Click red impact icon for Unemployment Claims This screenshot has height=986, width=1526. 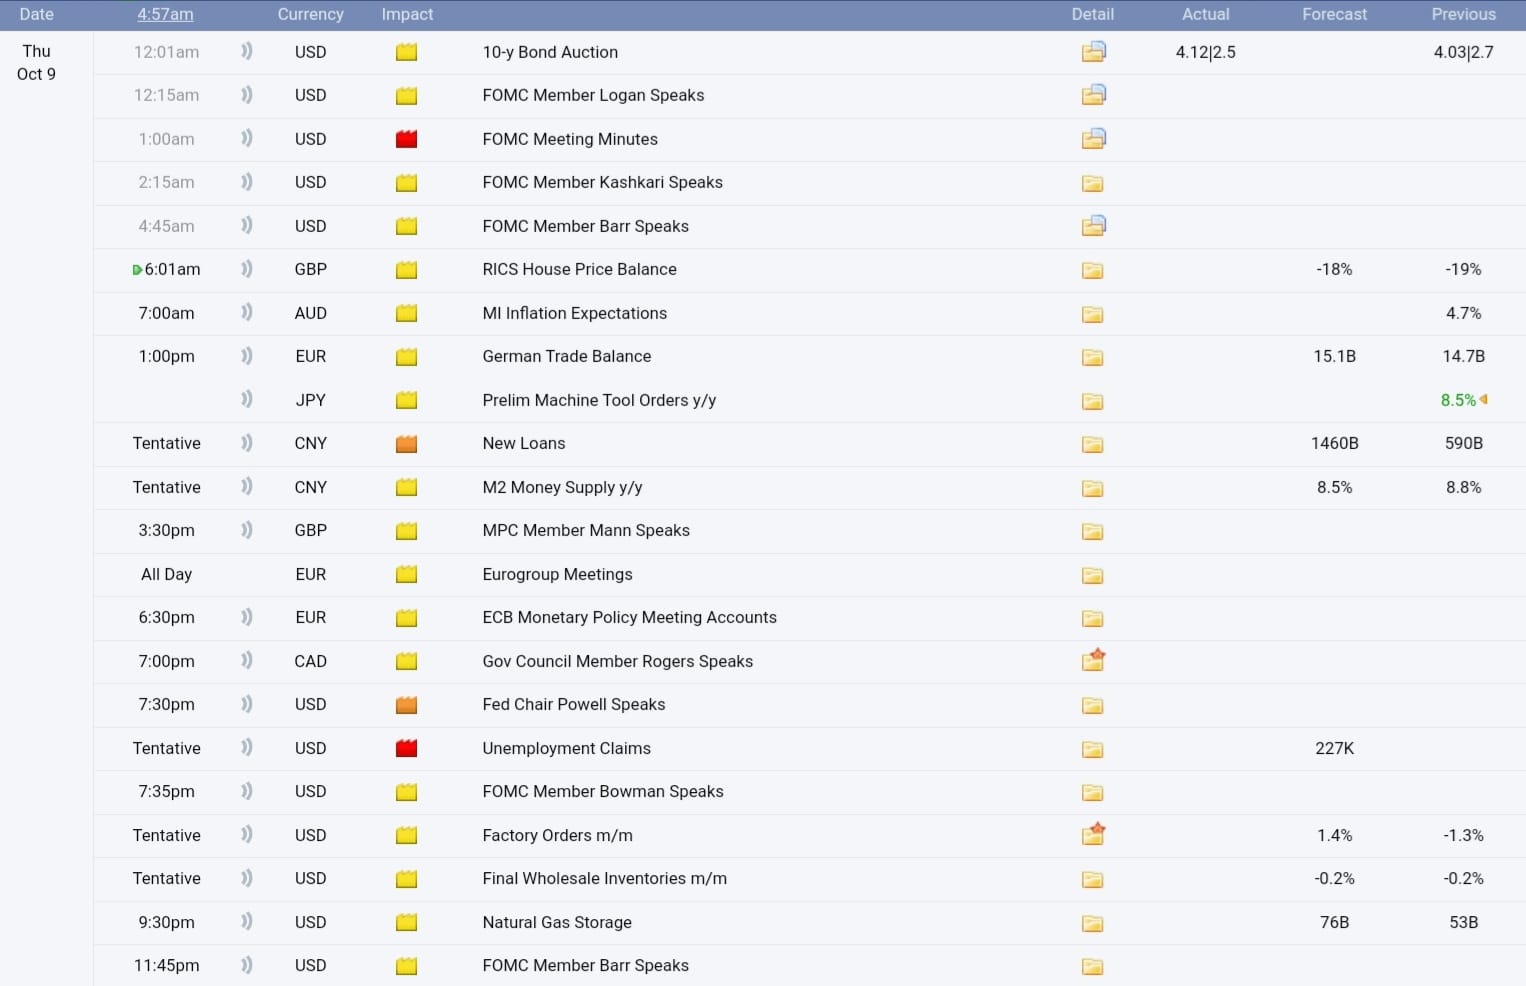406,748
